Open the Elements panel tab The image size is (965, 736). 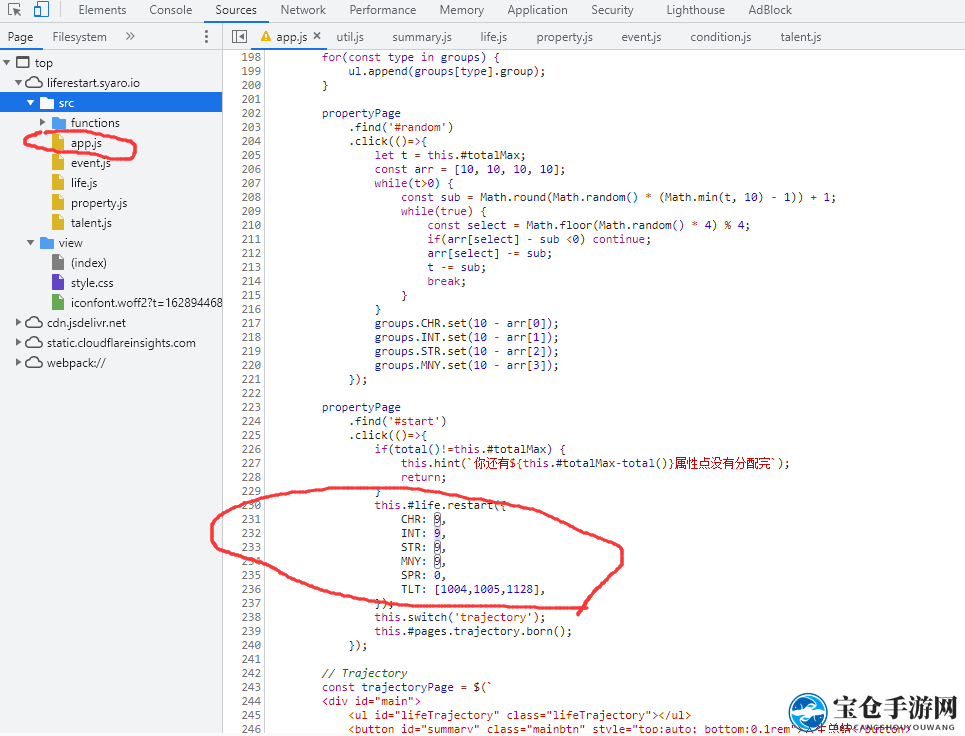coord(102,10)
